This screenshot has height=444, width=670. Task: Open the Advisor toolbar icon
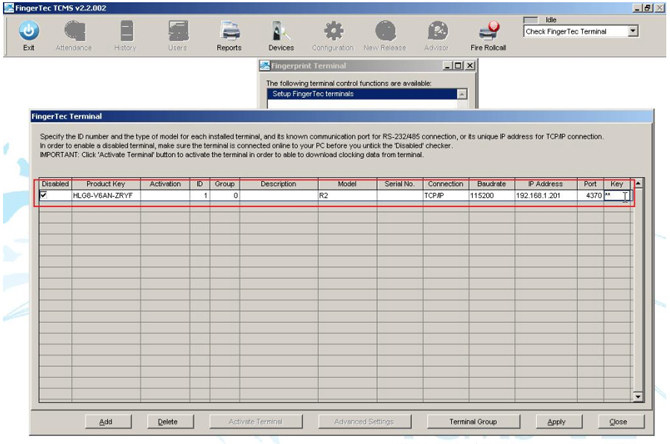438,31
